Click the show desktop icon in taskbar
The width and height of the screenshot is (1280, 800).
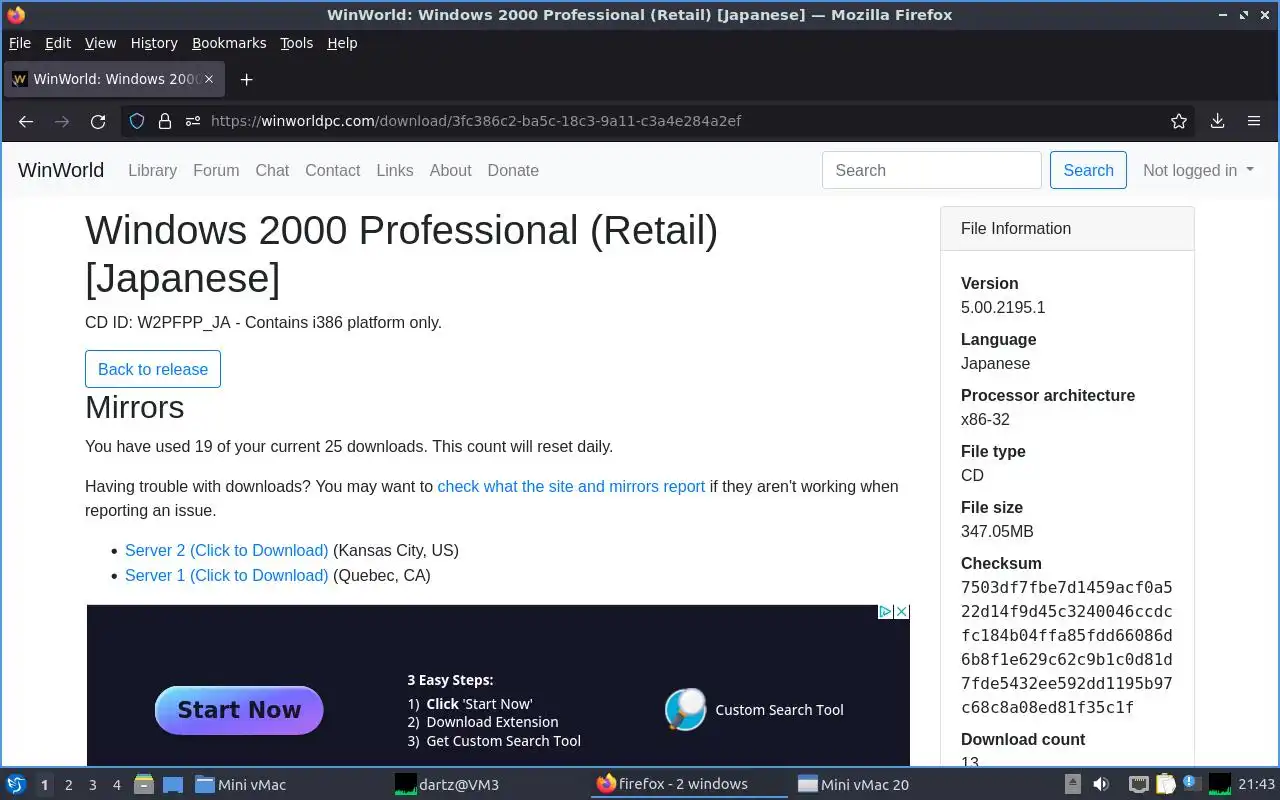click(x=172, y=784)
